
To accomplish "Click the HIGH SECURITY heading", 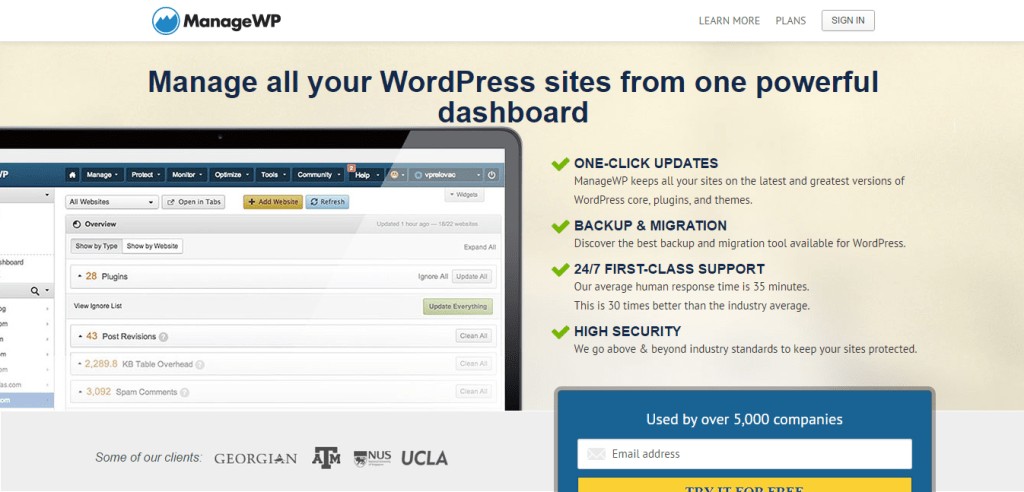I will click(x=628, y=331).
